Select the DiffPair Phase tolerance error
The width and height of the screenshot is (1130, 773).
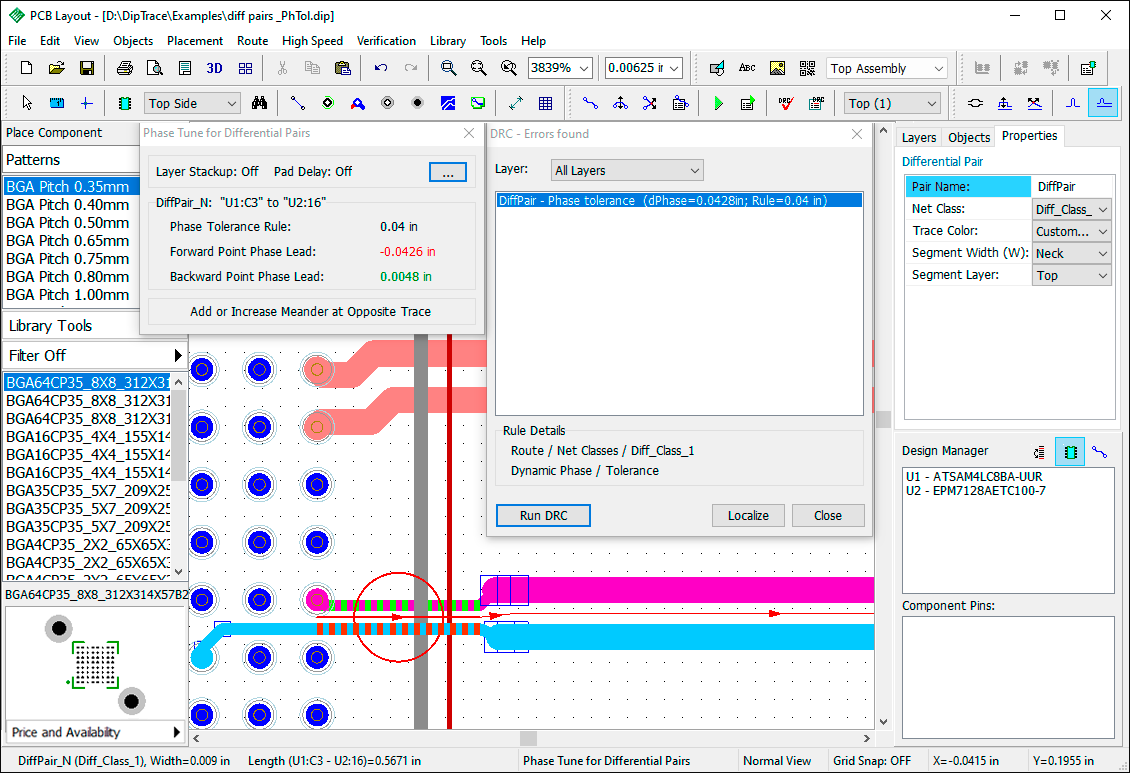[679, 201]
